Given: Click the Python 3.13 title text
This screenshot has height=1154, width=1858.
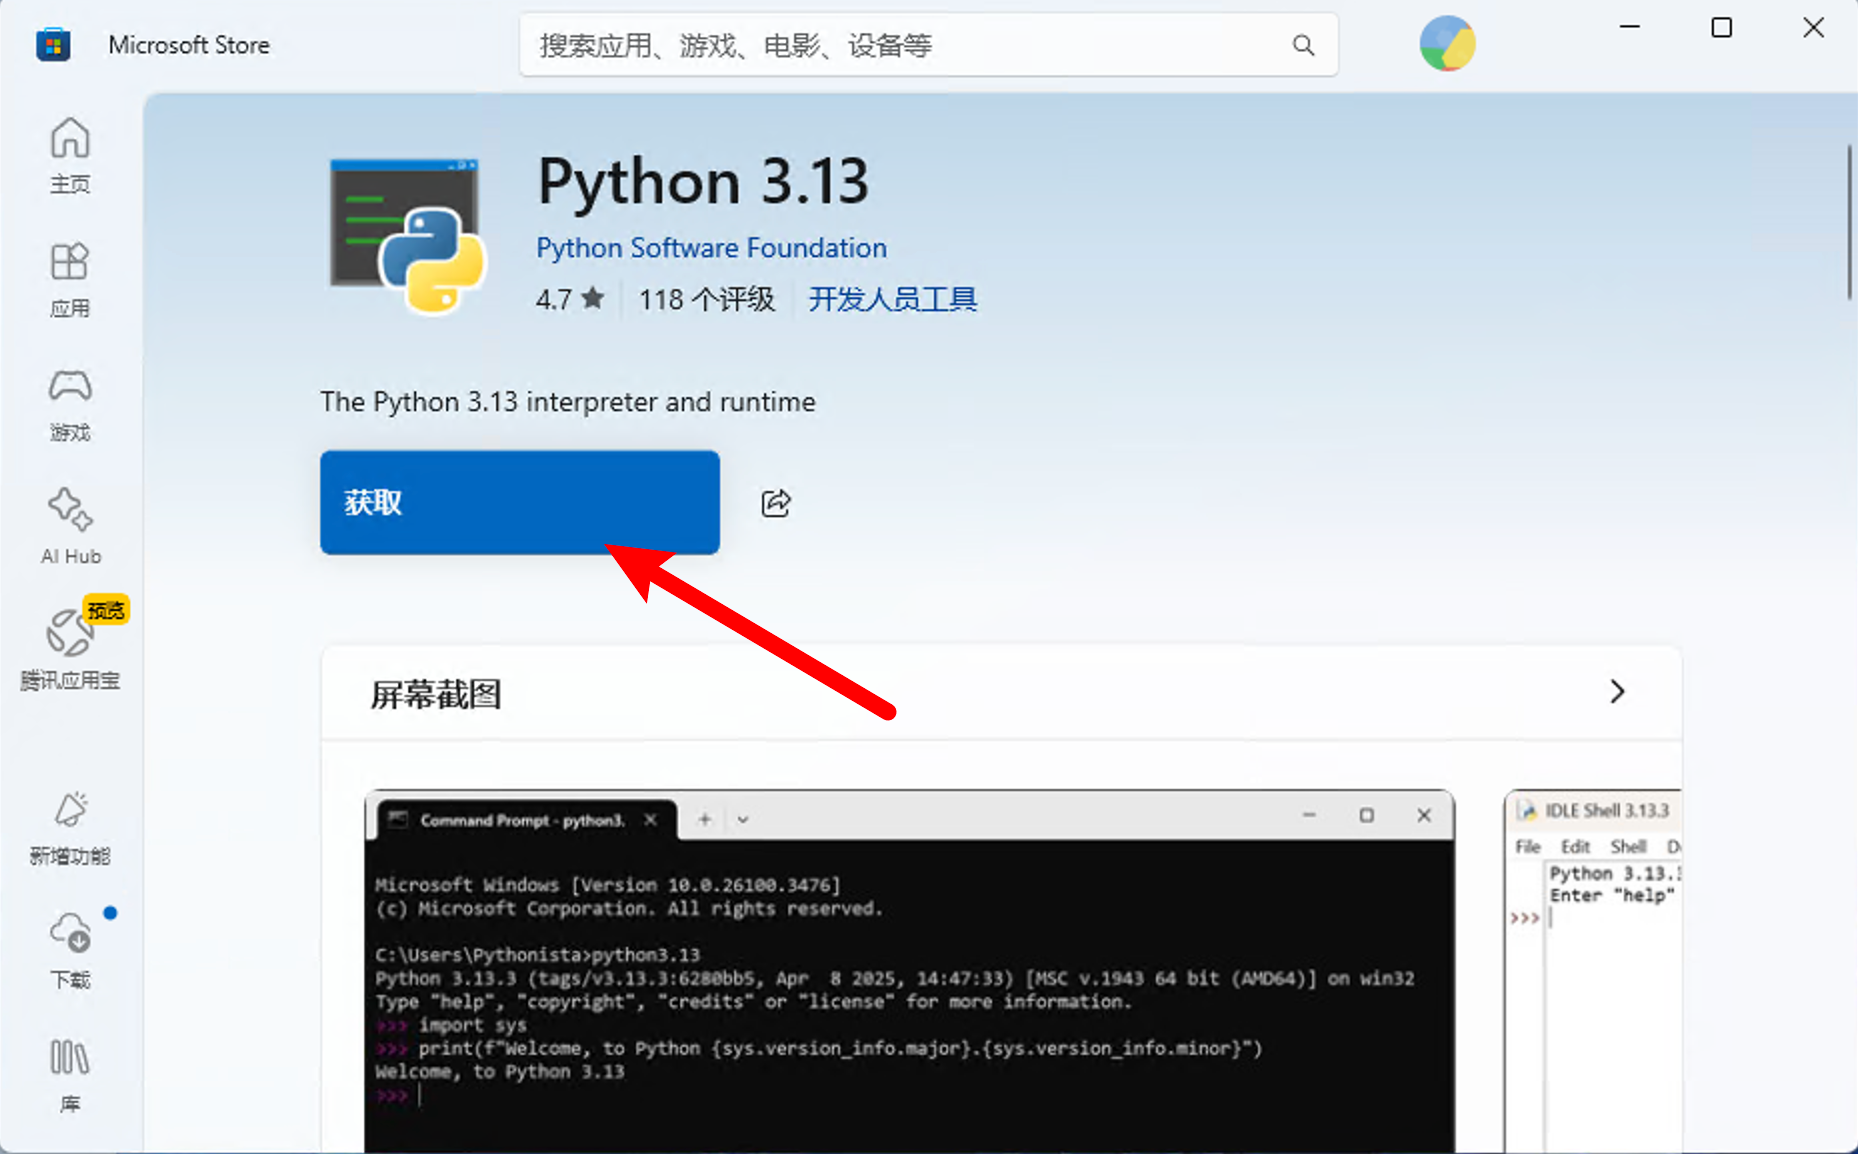Looking at the screenshot, I should tap(703, 181).
